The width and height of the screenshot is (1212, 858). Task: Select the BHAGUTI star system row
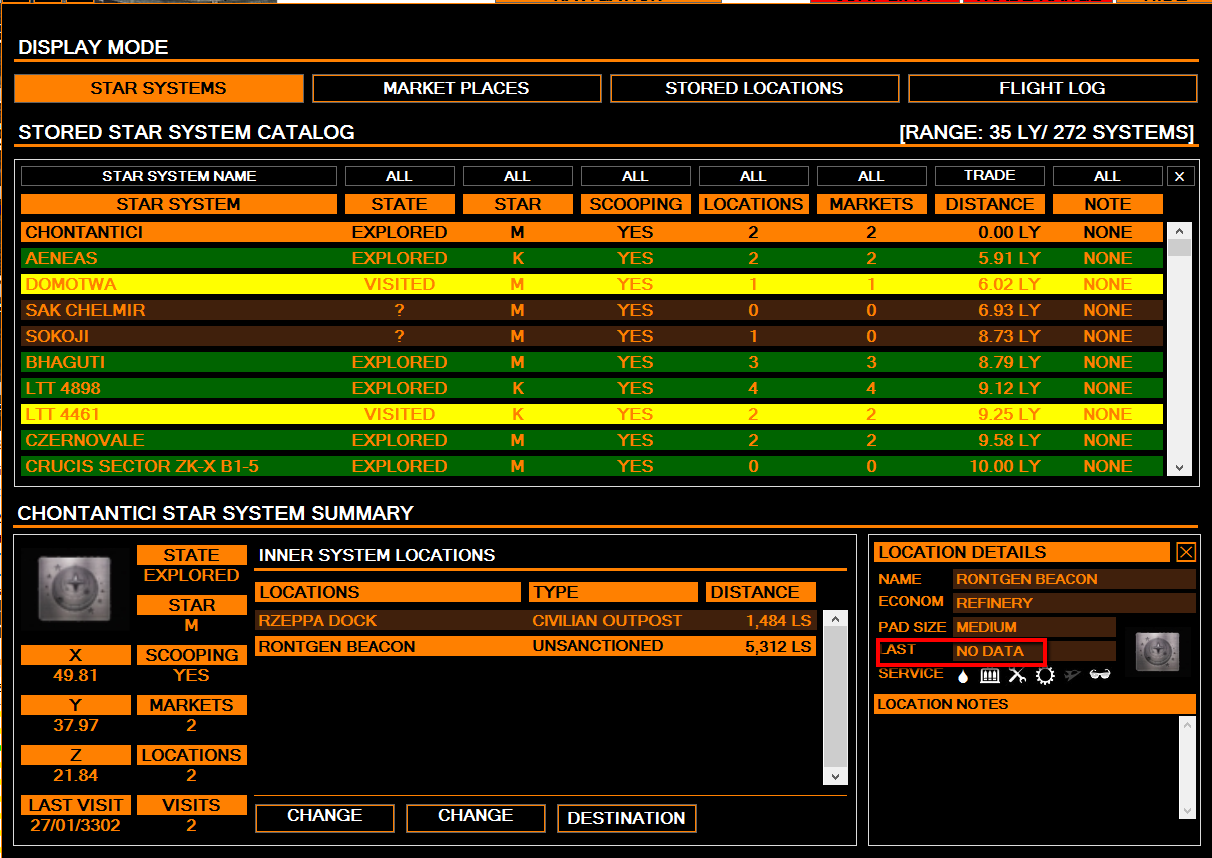(x=592, y=362)
